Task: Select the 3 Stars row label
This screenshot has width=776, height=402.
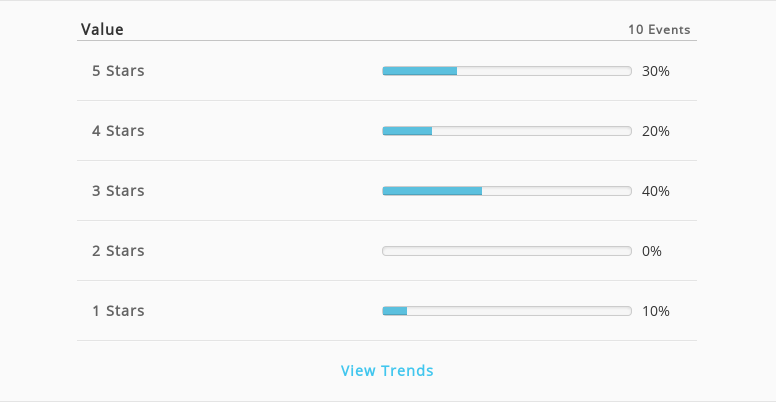Action: click(x=118, y=191)
